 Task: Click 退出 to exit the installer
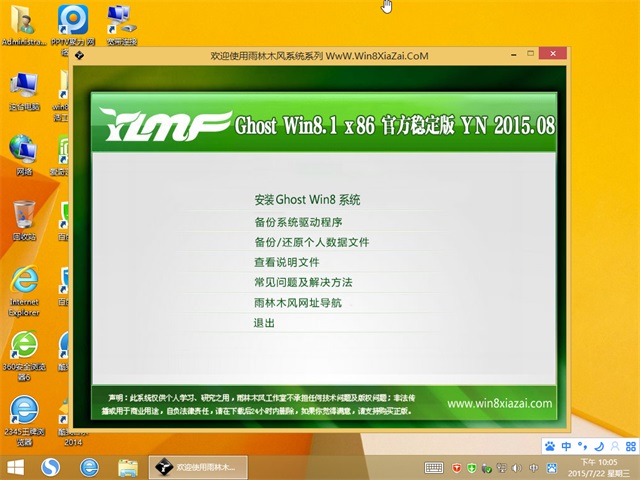click(264, 323)
